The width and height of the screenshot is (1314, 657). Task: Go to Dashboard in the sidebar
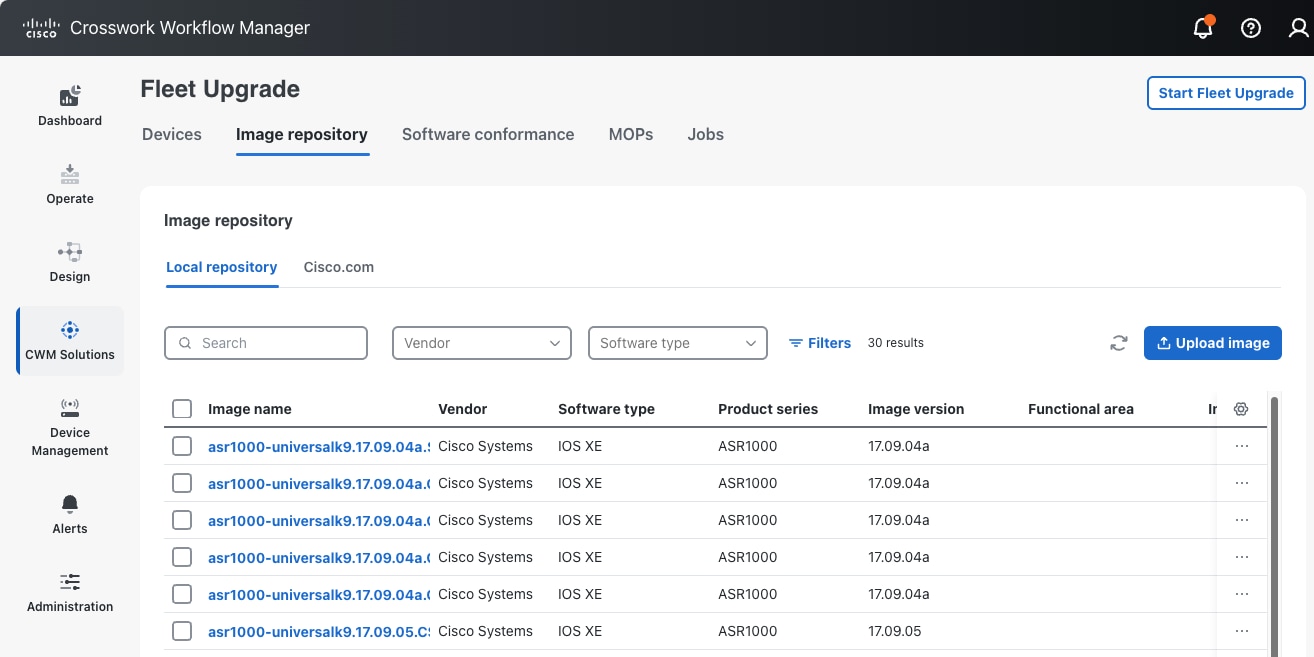pyautogui.click(x=70, y=106)
